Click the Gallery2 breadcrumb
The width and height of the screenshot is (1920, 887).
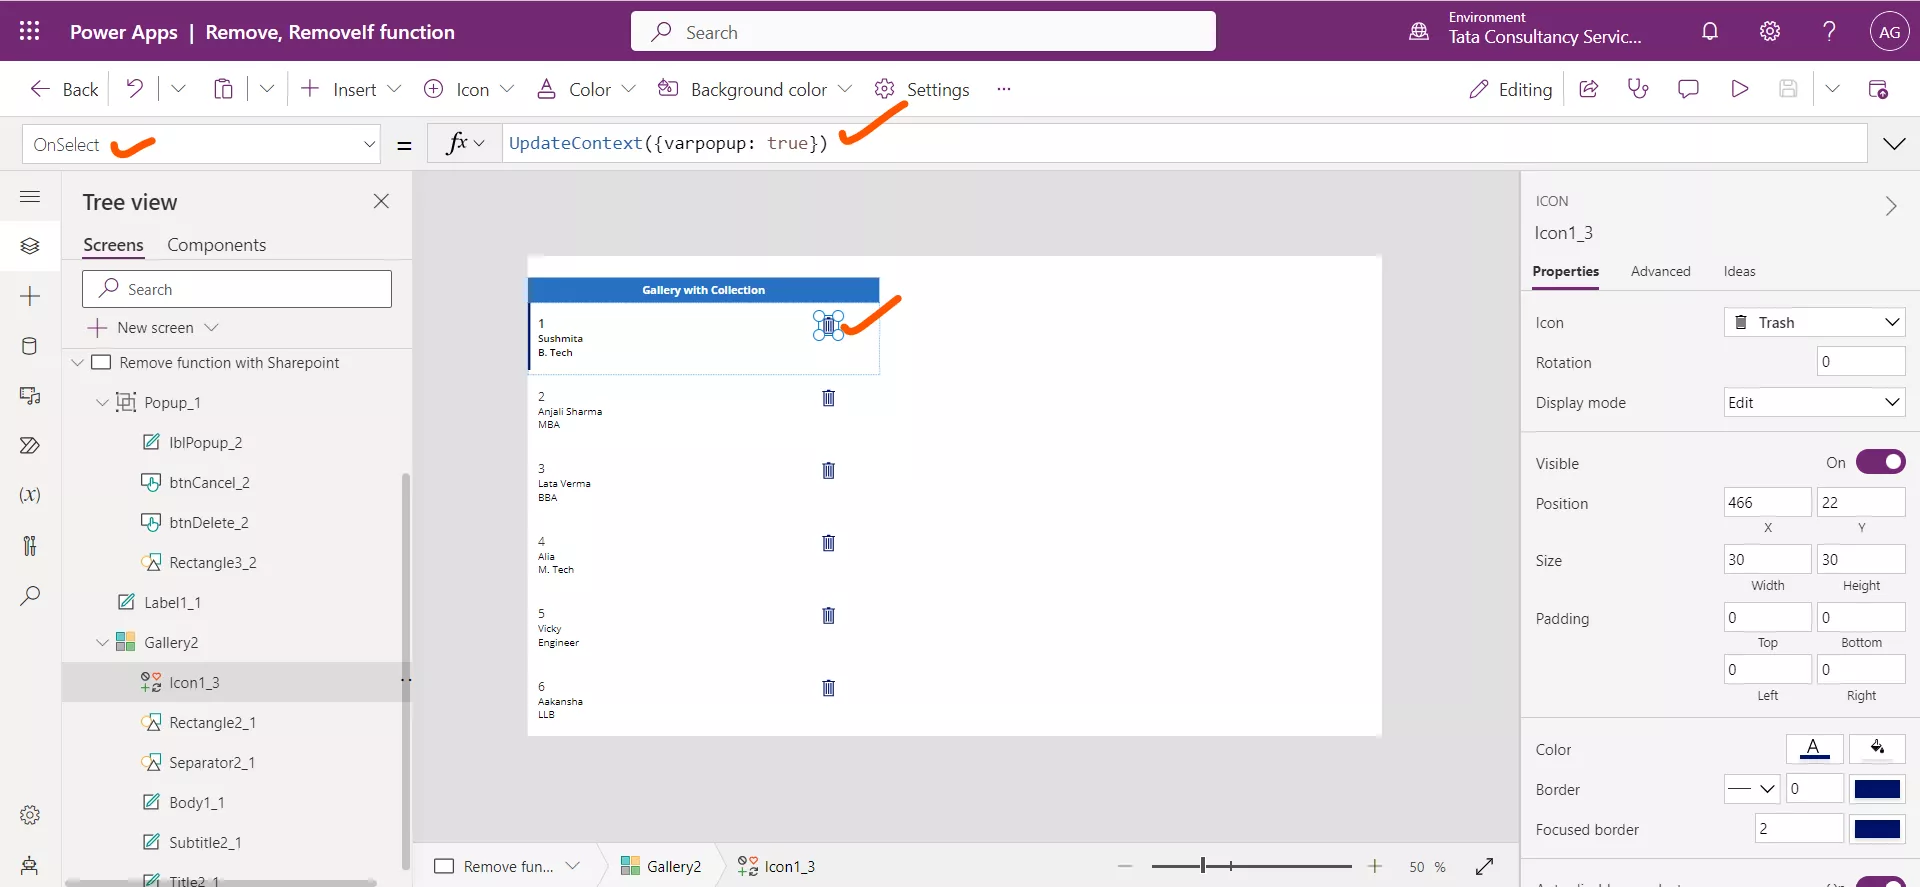(661, 866)
